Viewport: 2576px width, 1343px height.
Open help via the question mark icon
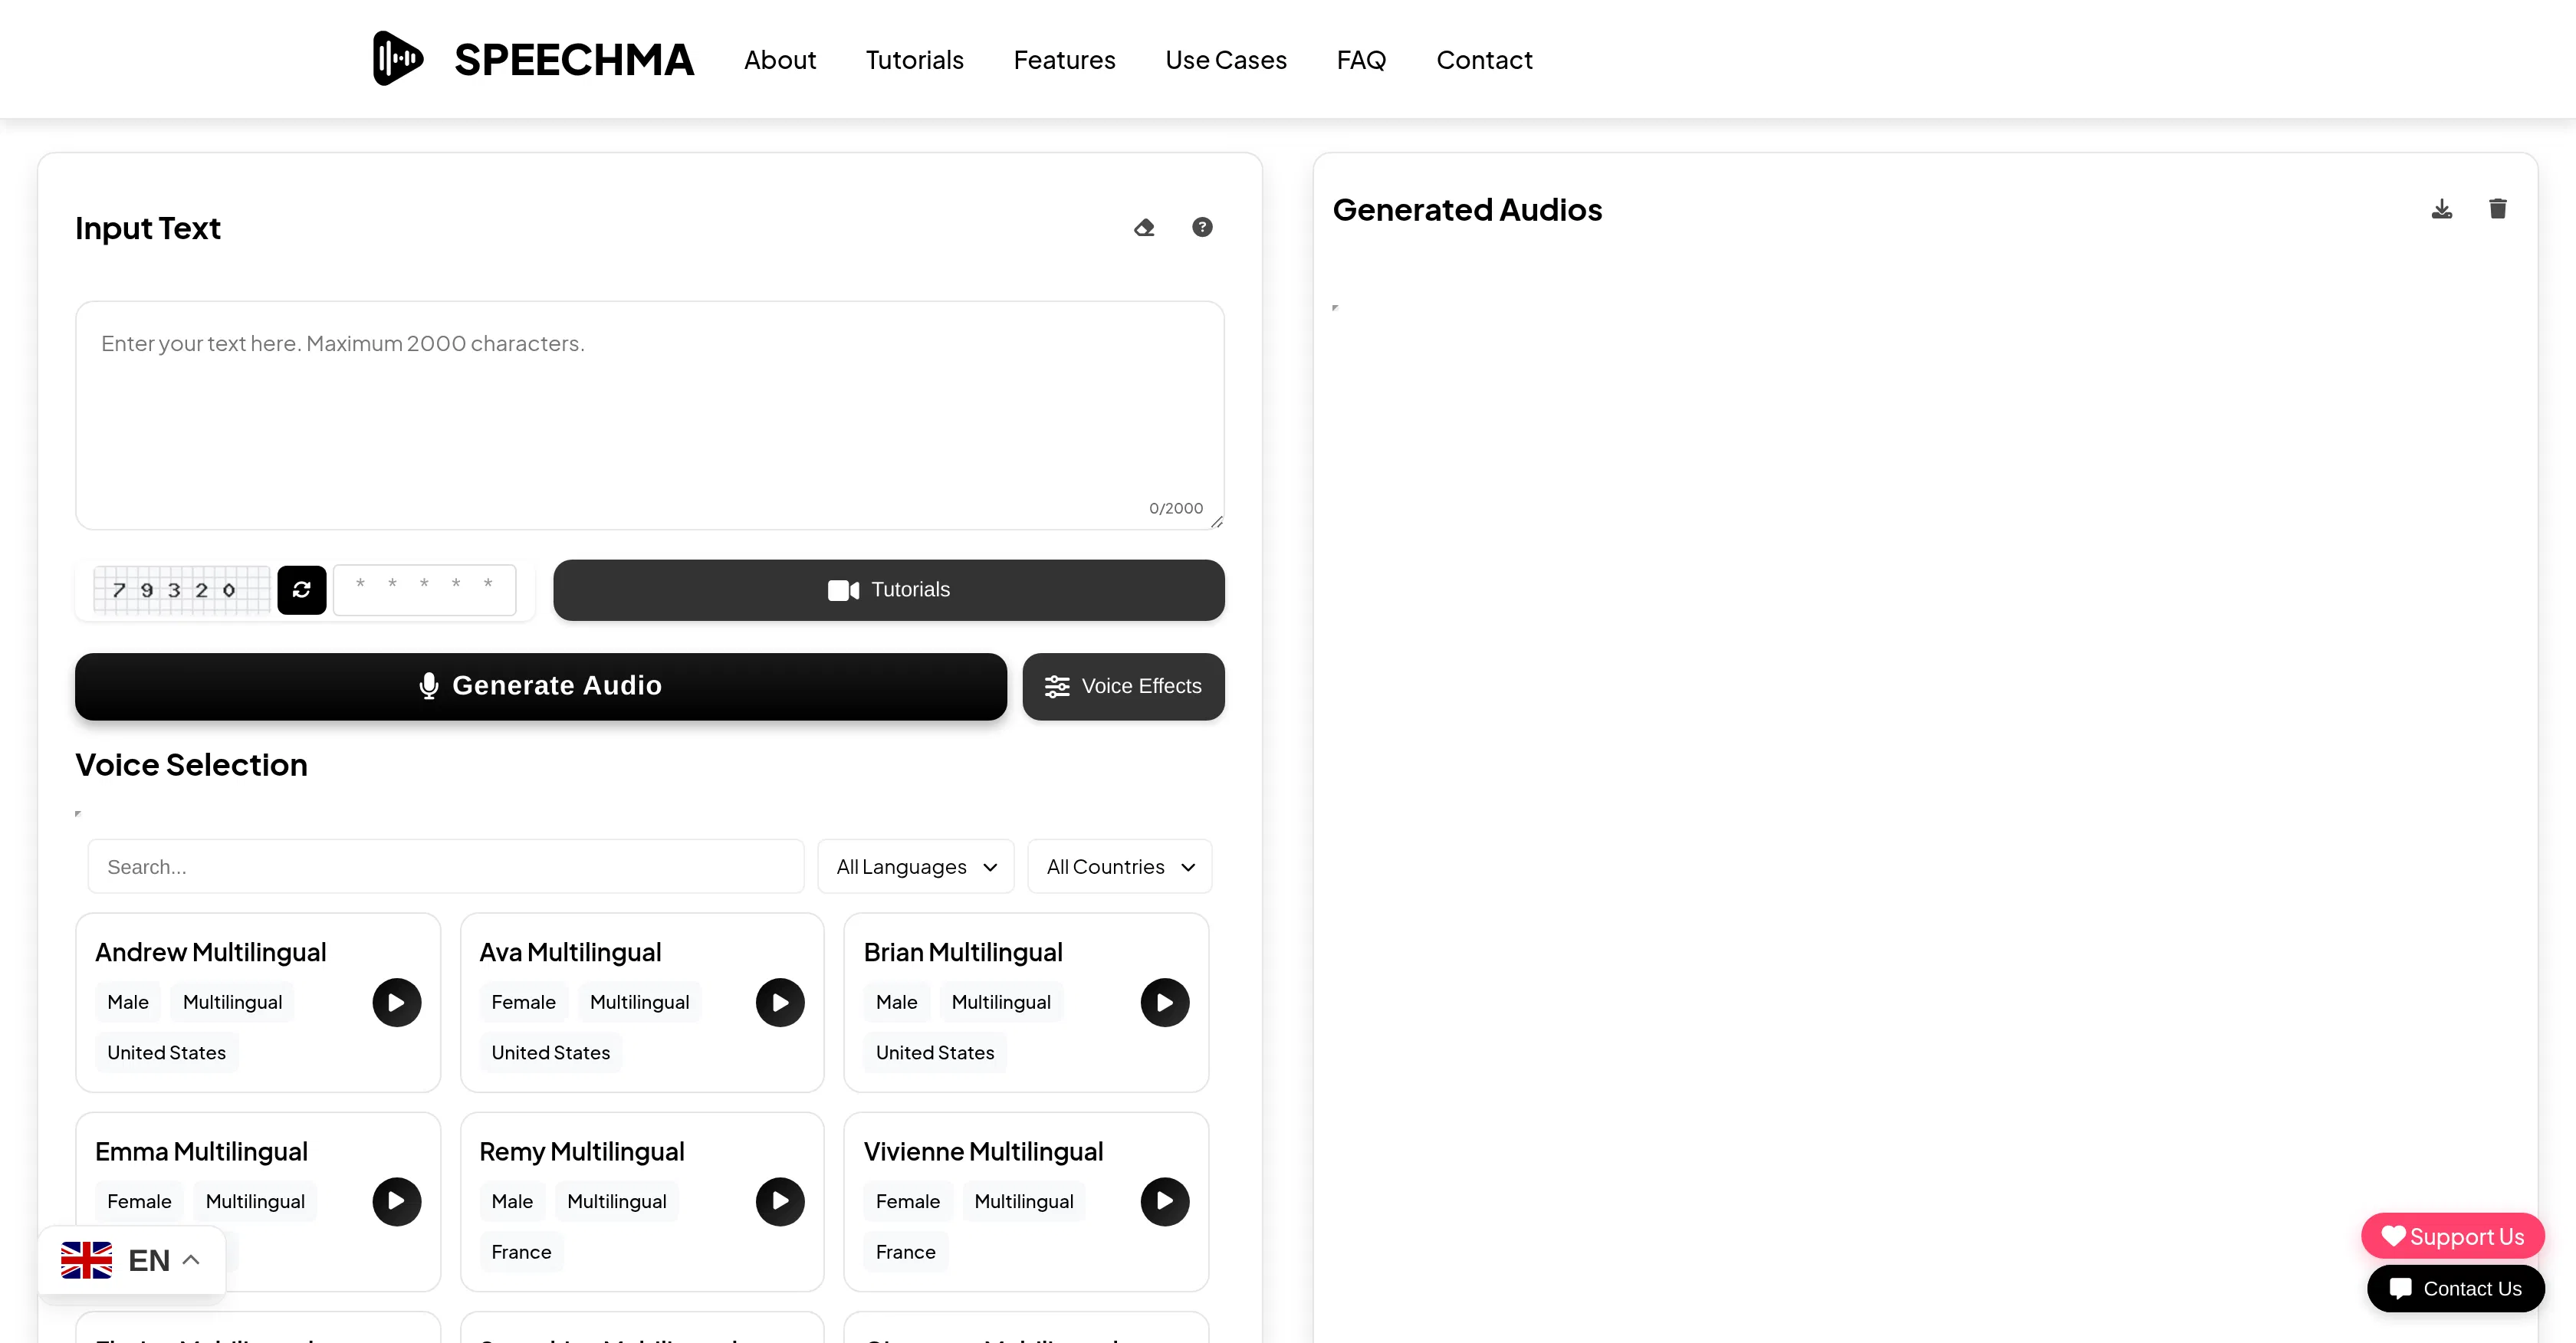pyautogui.click(x=1201, y=227)
